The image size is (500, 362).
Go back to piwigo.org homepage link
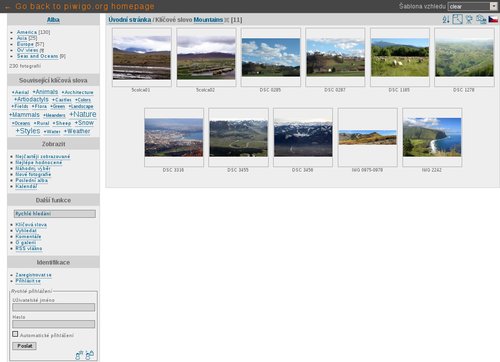click(80, 6)
